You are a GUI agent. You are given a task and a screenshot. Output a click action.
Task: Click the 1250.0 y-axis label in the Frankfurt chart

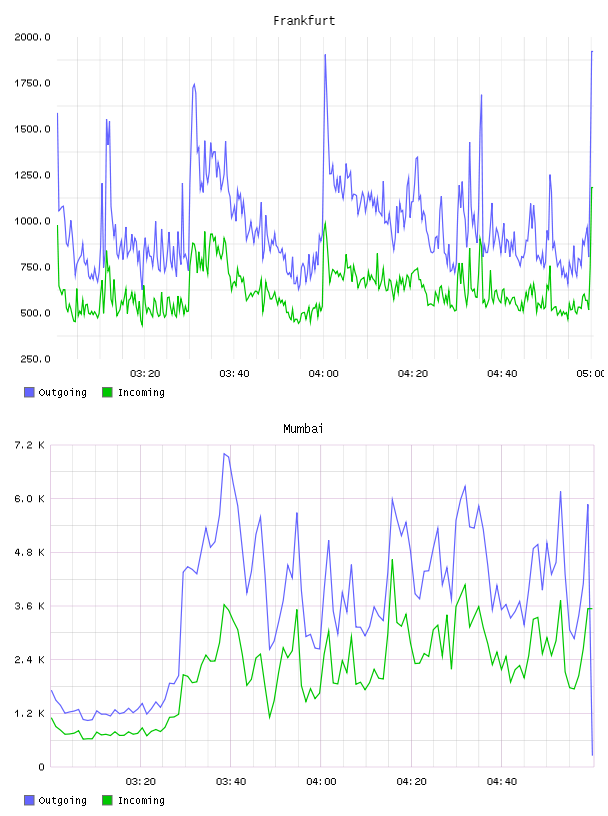click(32, 175)
